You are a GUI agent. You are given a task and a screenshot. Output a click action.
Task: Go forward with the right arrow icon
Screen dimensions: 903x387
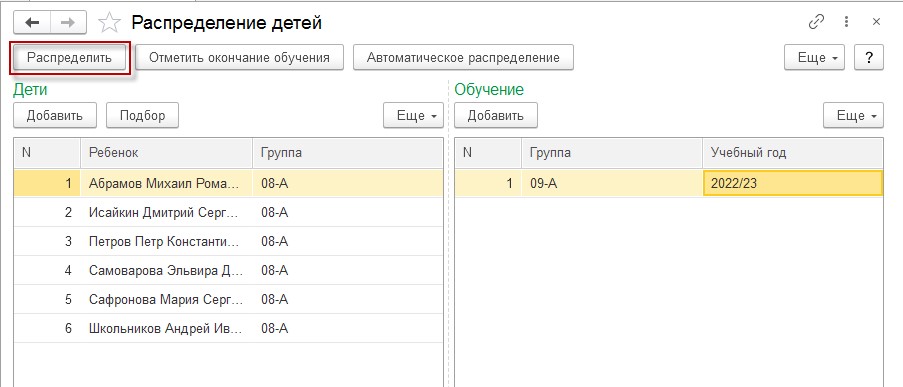(x=68, y=23)
